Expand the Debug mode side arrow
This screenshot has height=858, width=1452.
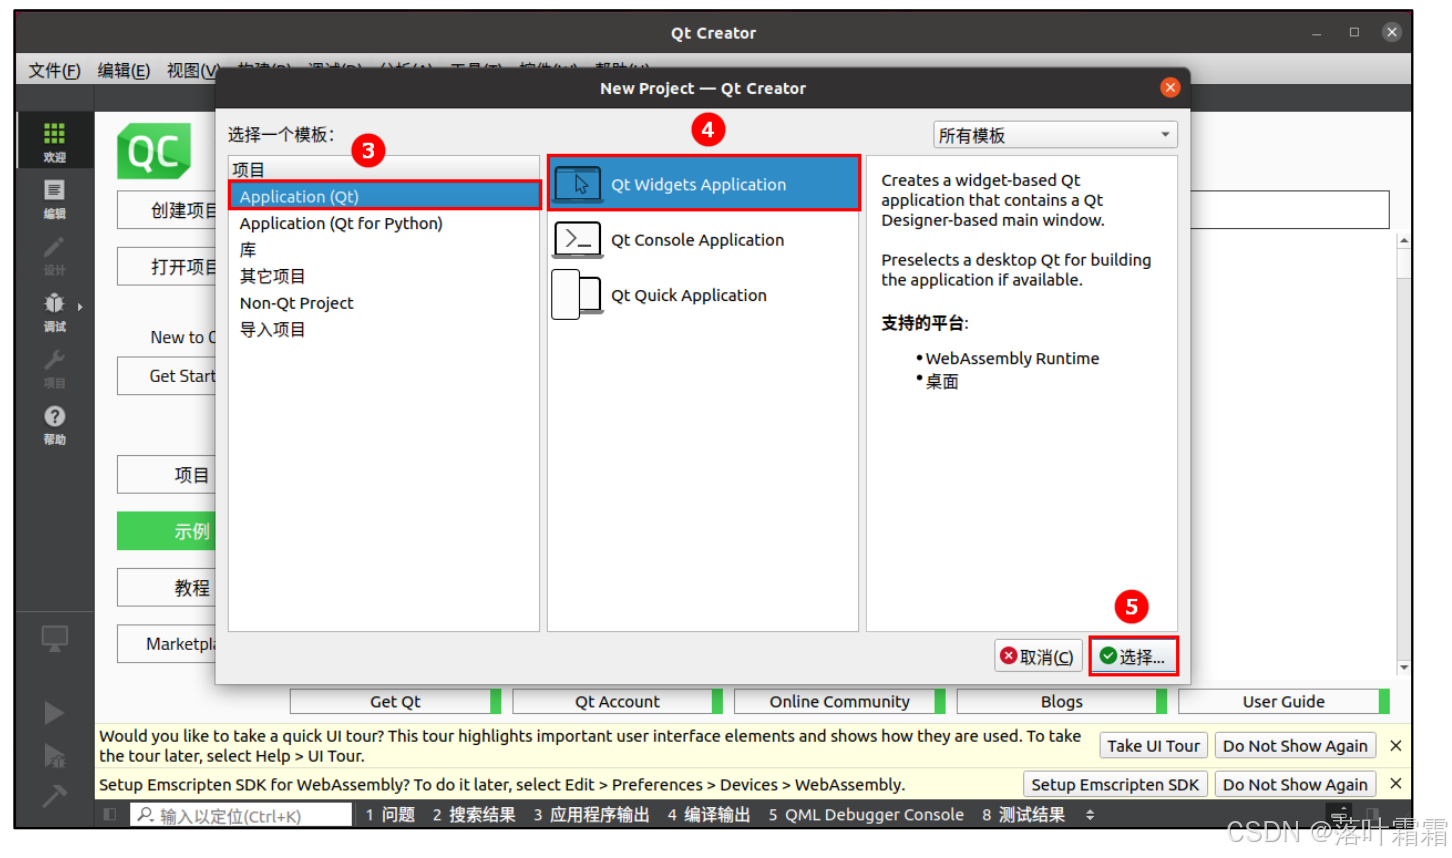pyautogui.click(x=80, y=306)
